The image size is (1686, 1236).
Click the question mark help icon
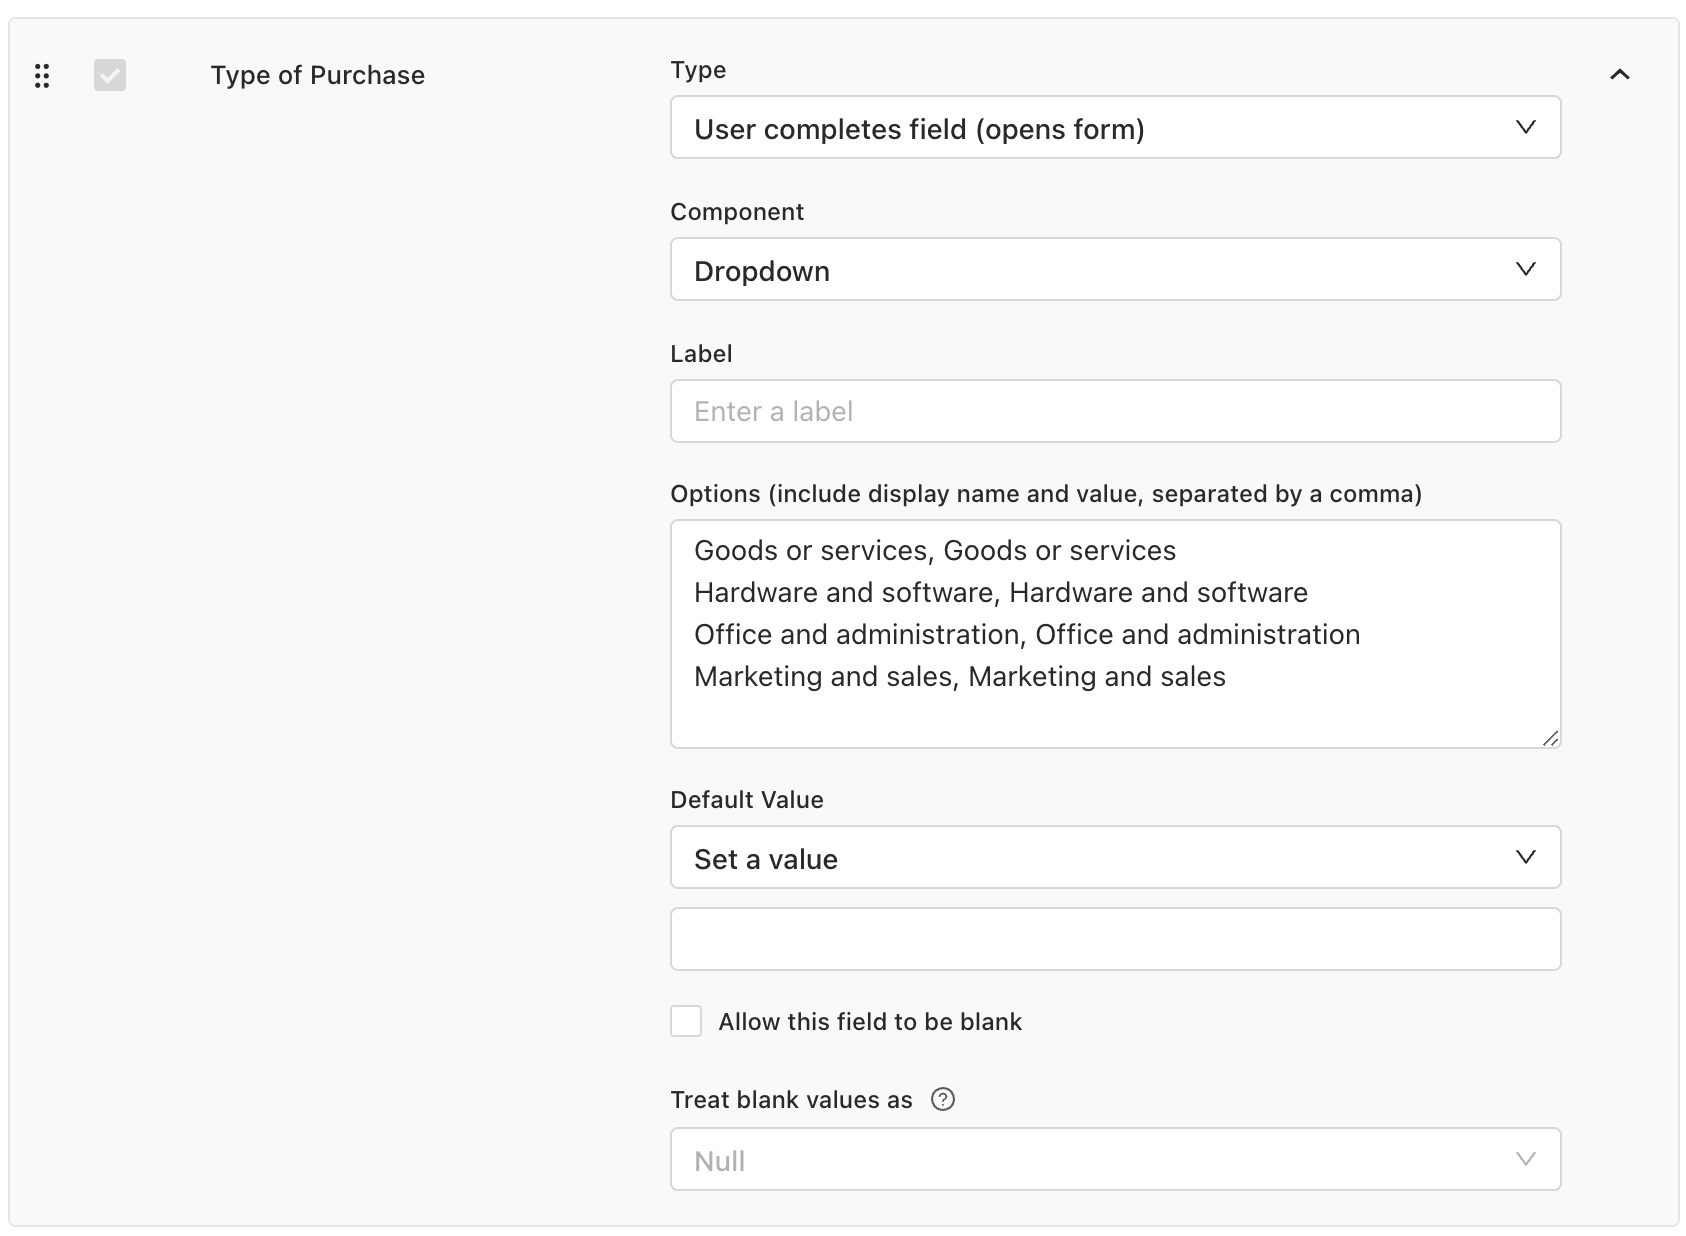(942, 1100)
